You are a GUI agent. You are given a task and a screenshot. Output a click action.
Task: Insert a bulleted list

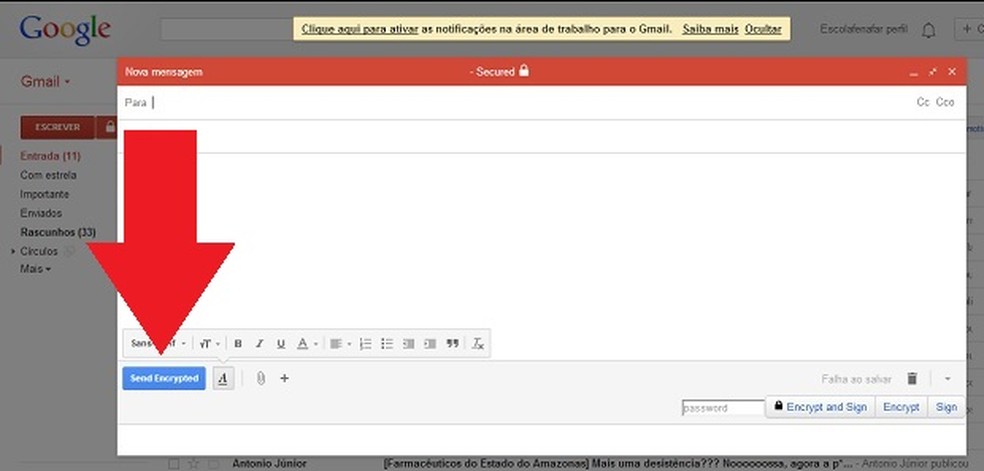point(387,344)
